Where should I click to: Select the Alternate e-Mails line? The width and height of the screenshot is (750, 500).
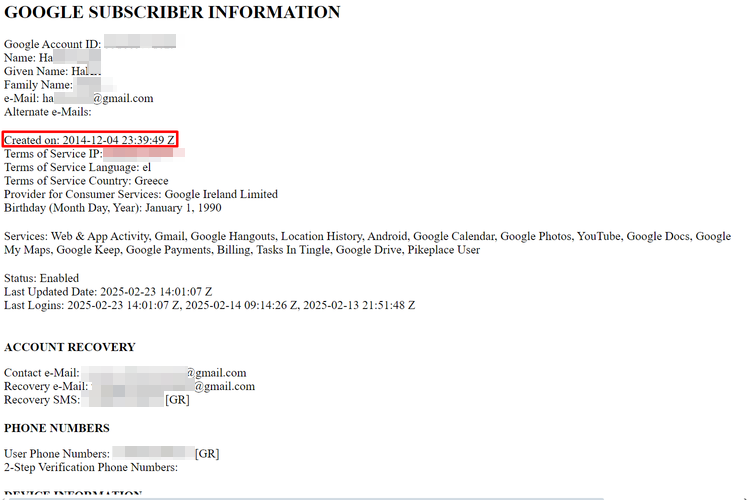(x=47, y=112)
